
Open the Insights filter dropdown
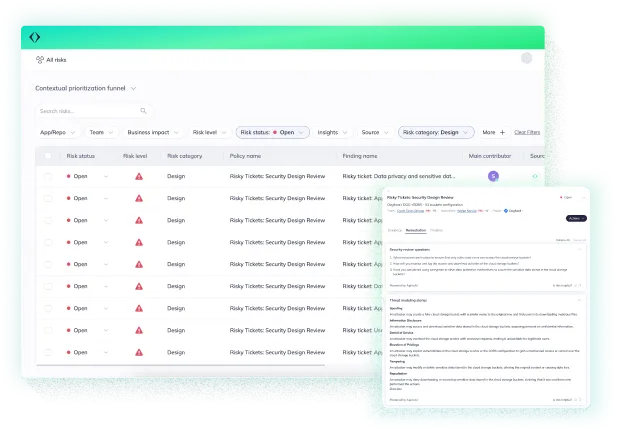click(x=332, y=133)
